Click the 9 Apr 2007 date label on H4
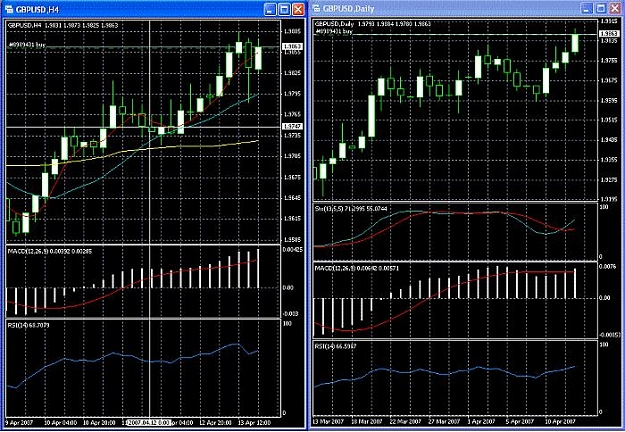This screenshot has width=625, height=432. pos(19,423)
